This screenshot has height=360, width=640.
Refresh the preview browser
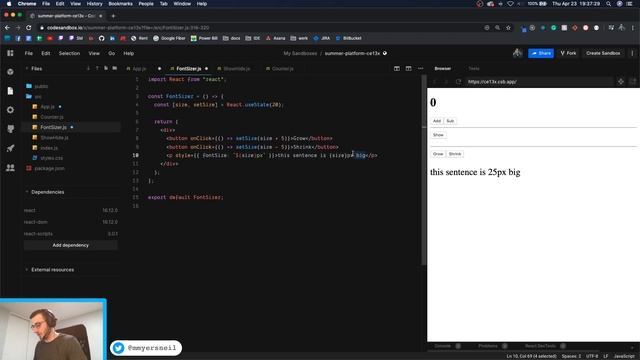point(458,82)
